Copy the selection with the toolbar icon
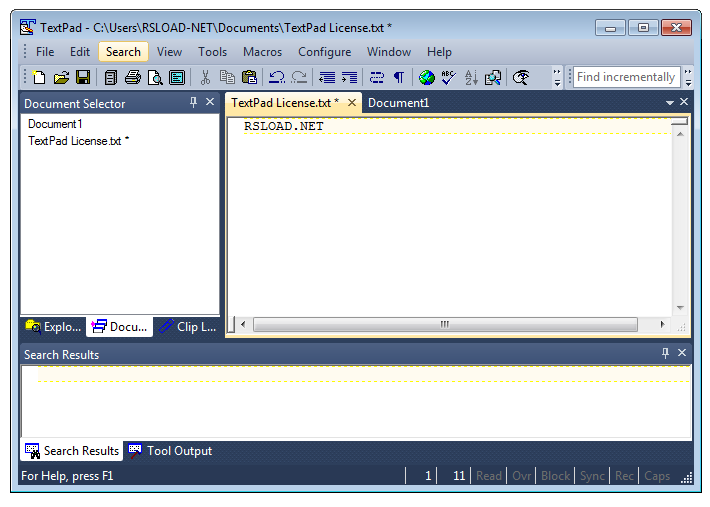 point(227,77)
